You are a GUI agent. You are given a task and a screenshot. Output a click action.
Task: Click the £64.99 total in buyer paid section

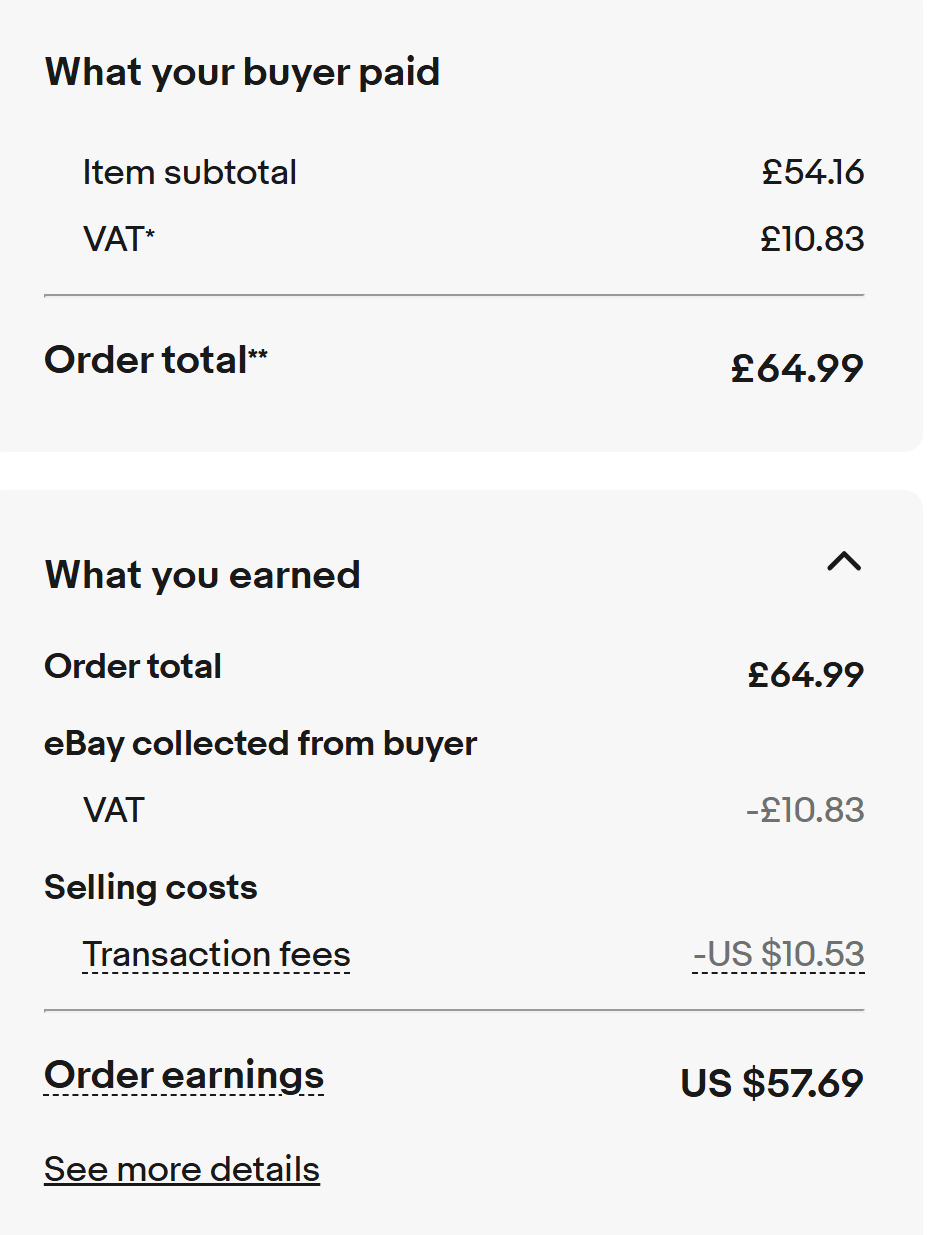[x=797, y=369]
